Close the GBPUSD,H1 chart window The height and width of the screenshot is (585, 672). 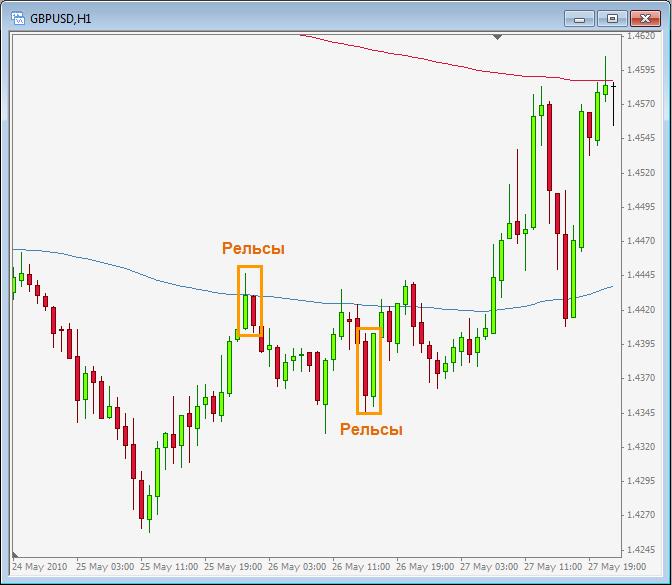645,19
